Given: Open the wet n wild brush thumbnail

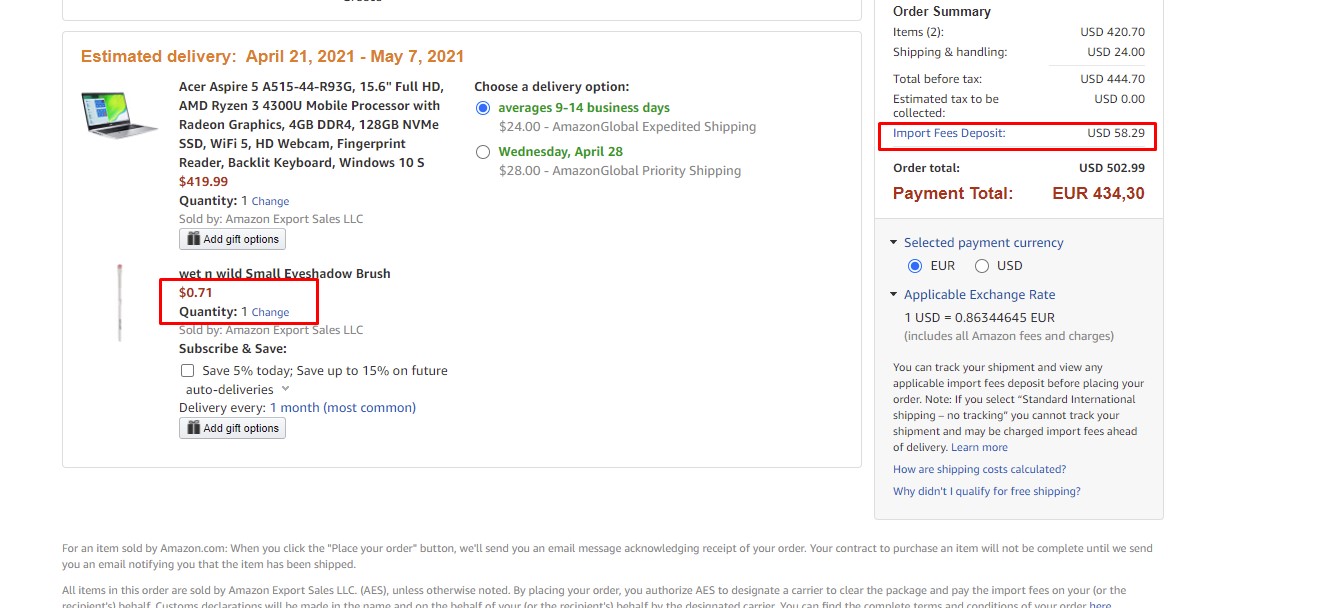Looking at the screenshot, I should pyautogui.click(x=120, y=302).
